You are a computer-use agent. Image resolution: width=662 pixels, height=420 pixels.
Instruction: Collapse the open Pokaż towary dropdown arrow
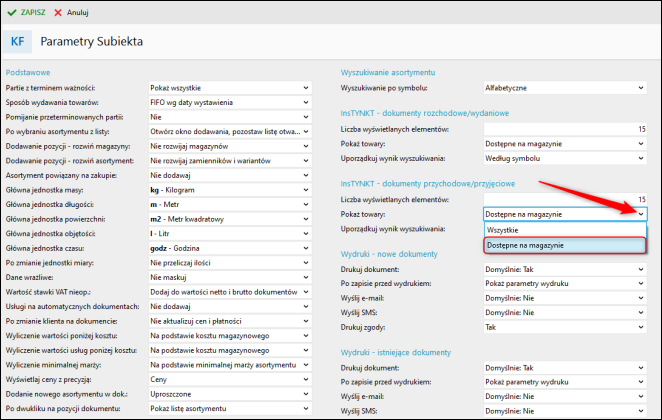640,214
